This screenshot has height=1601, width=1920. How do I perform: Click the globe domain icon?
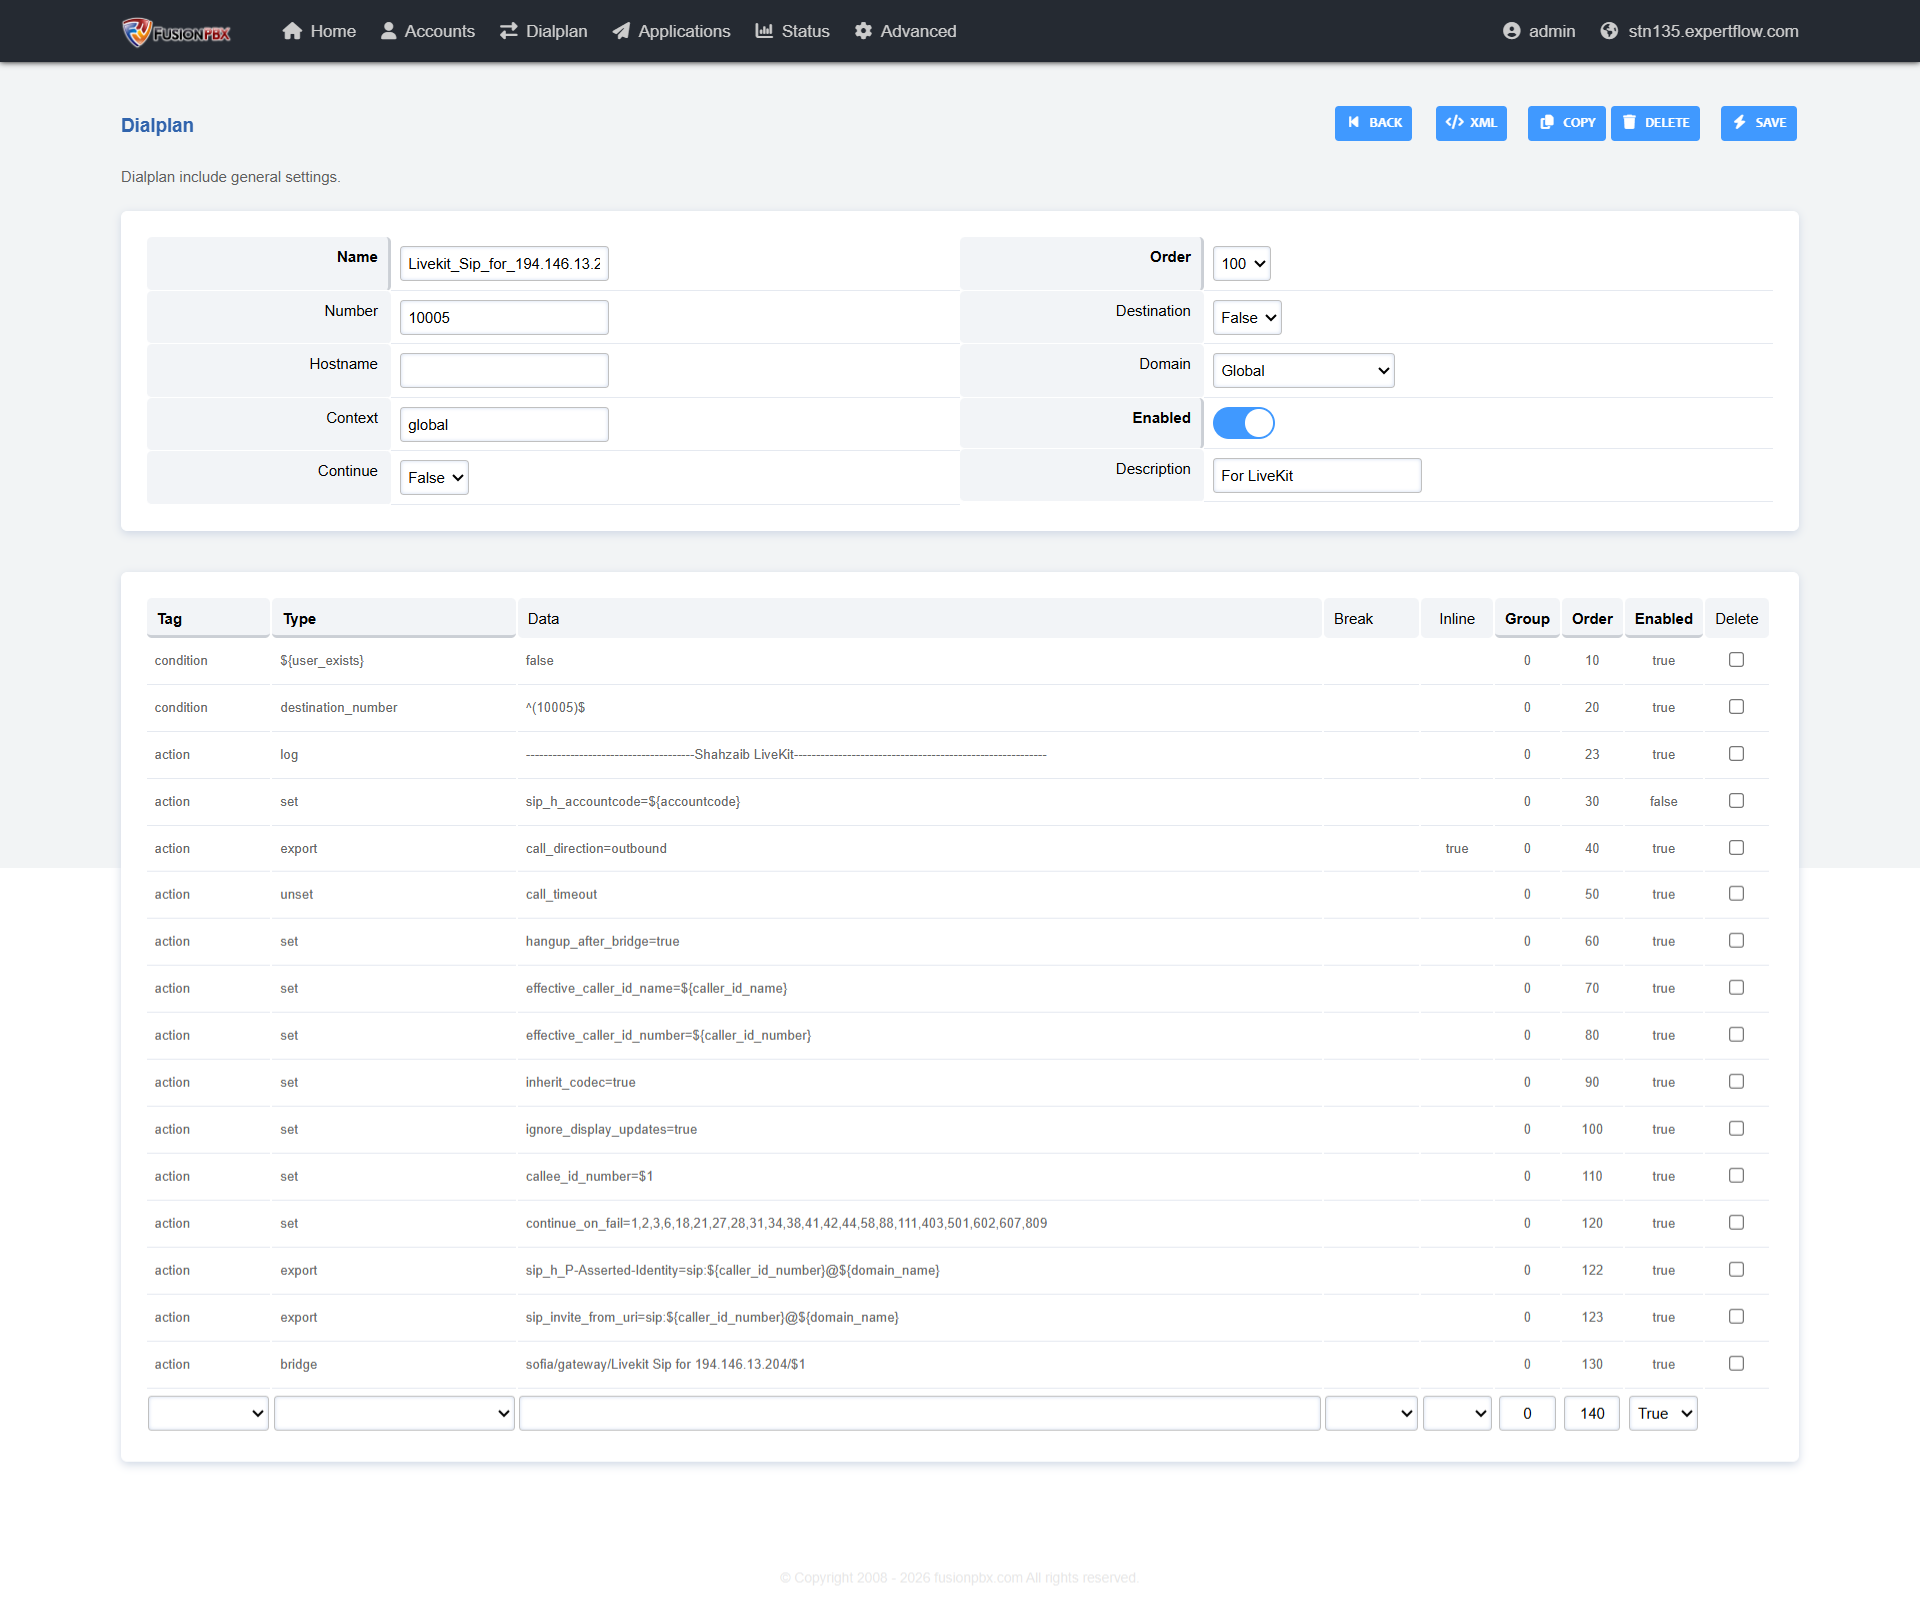point(1609,31)
